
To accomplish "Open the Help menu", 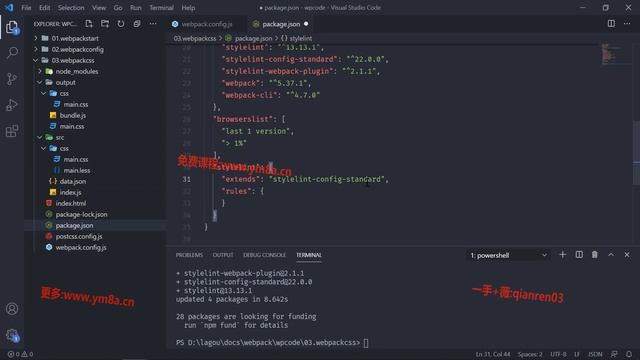I will click(188, 8).
